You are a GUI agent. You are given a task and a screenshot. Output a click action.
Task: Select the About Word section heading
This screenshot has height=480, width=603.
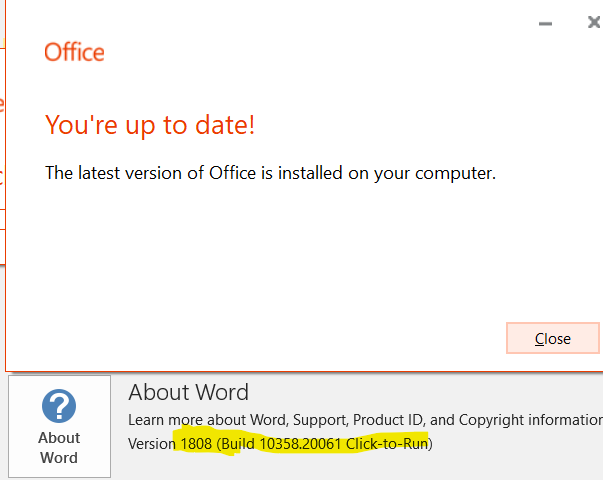click(188, 392)
